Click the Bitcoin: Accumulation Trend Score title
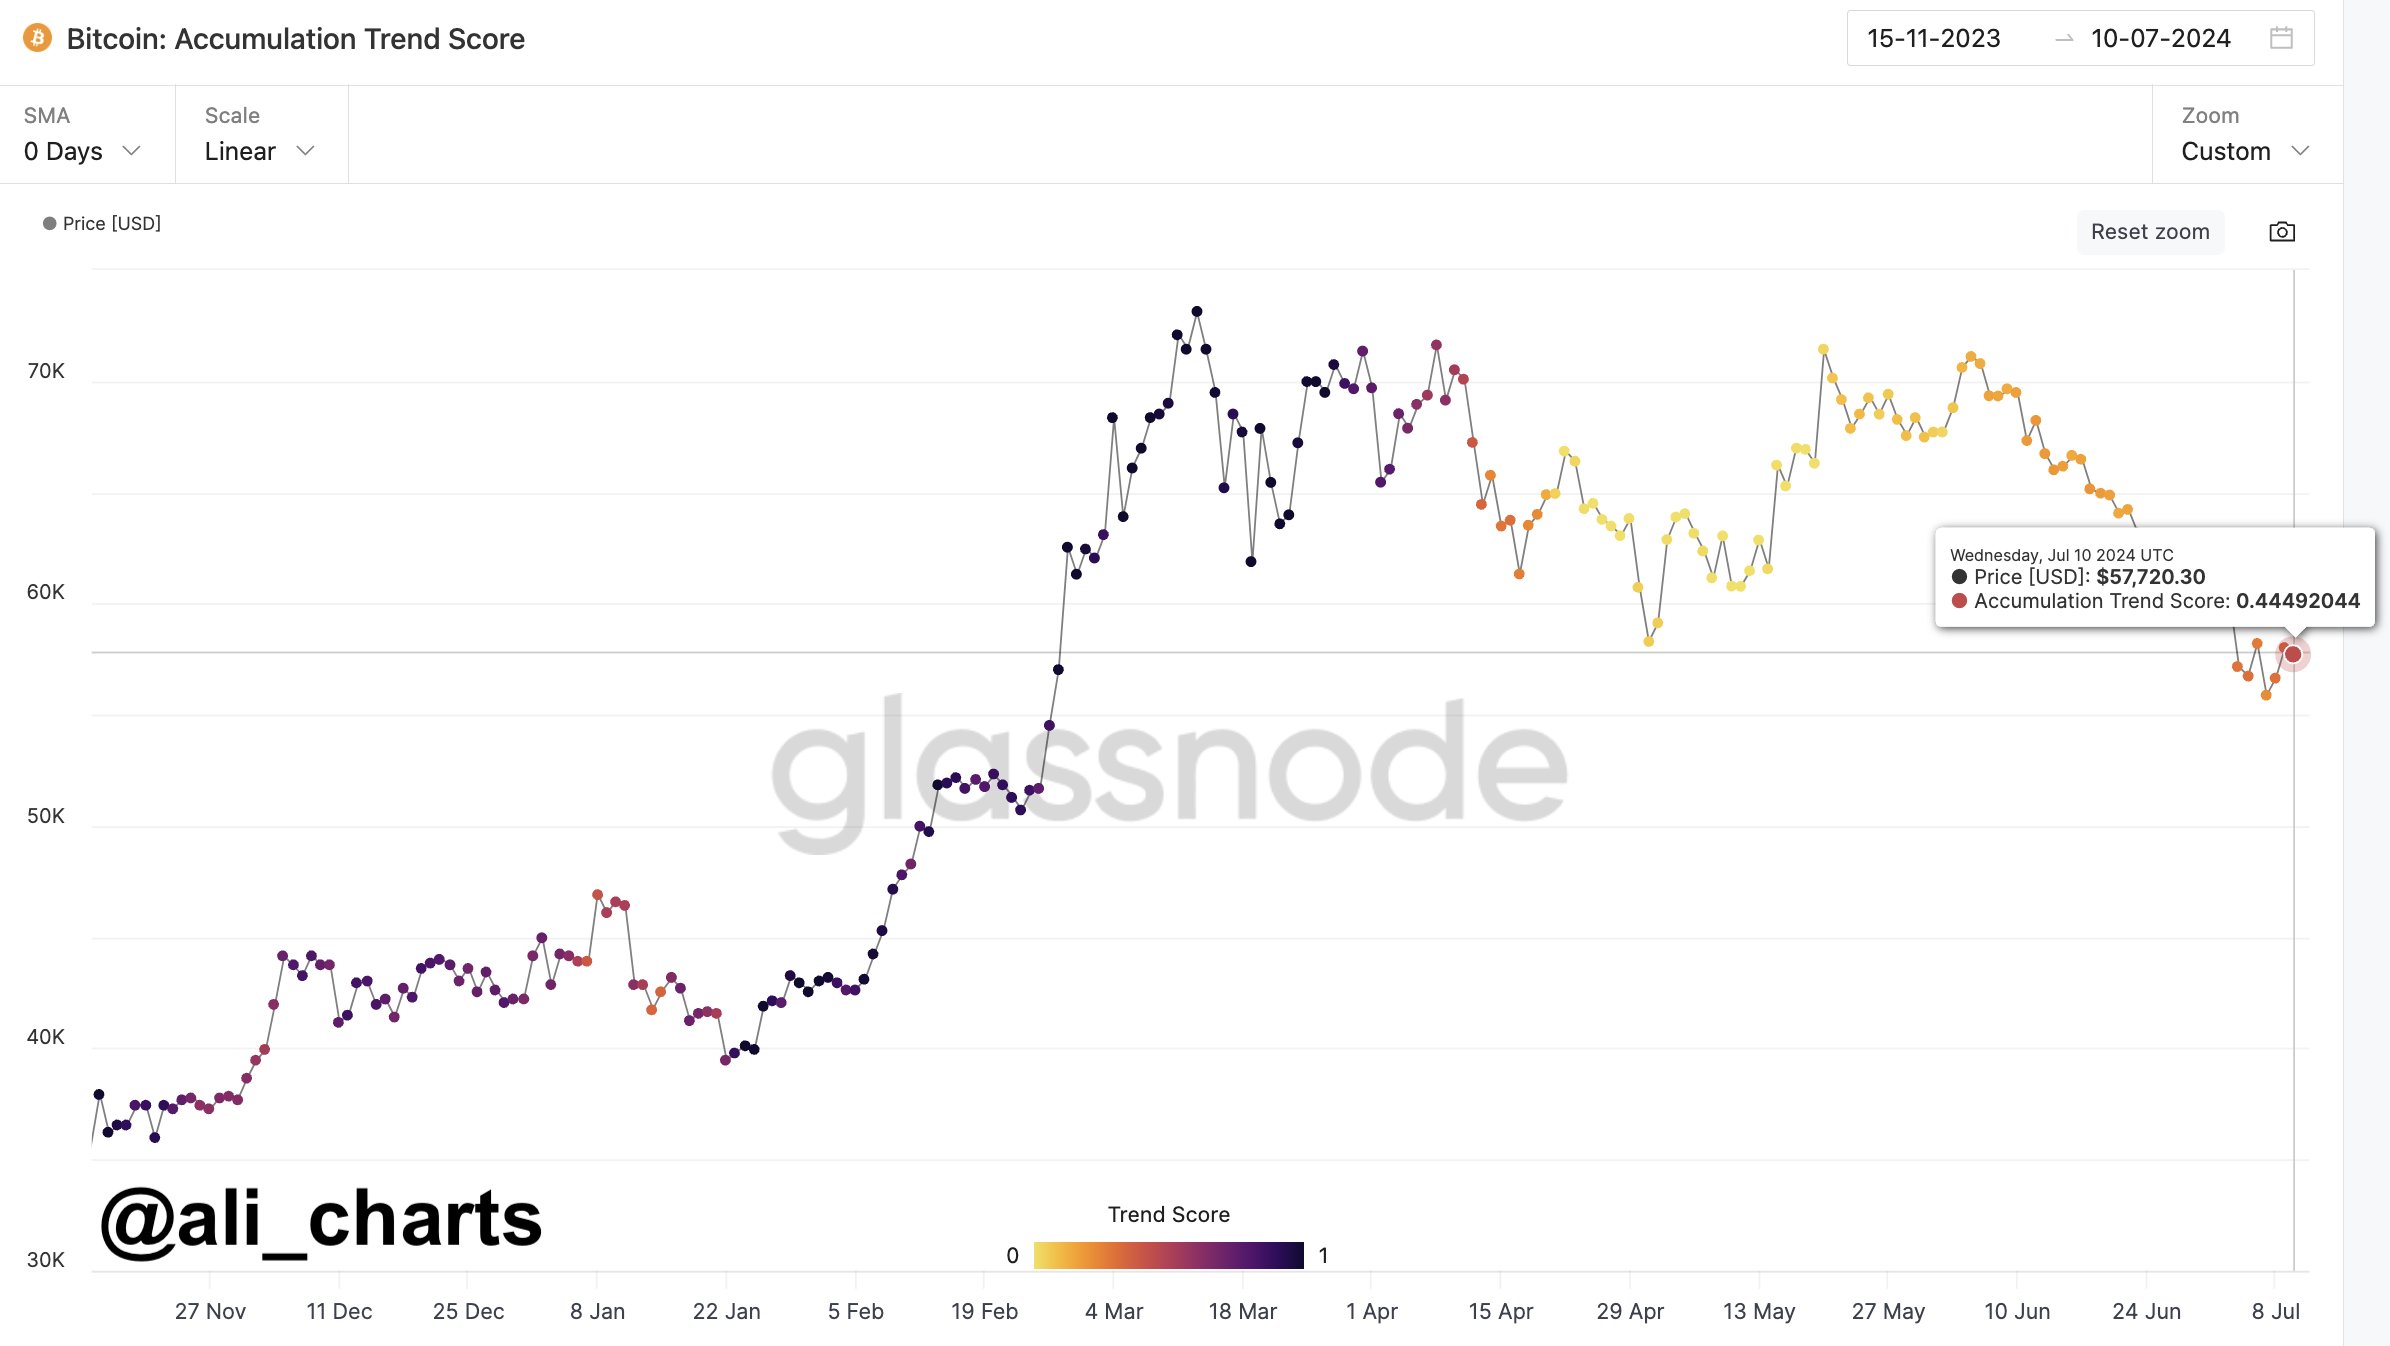Viewport: 2390px width, 1346px height. pyautogui.click(x=295, y=39)
